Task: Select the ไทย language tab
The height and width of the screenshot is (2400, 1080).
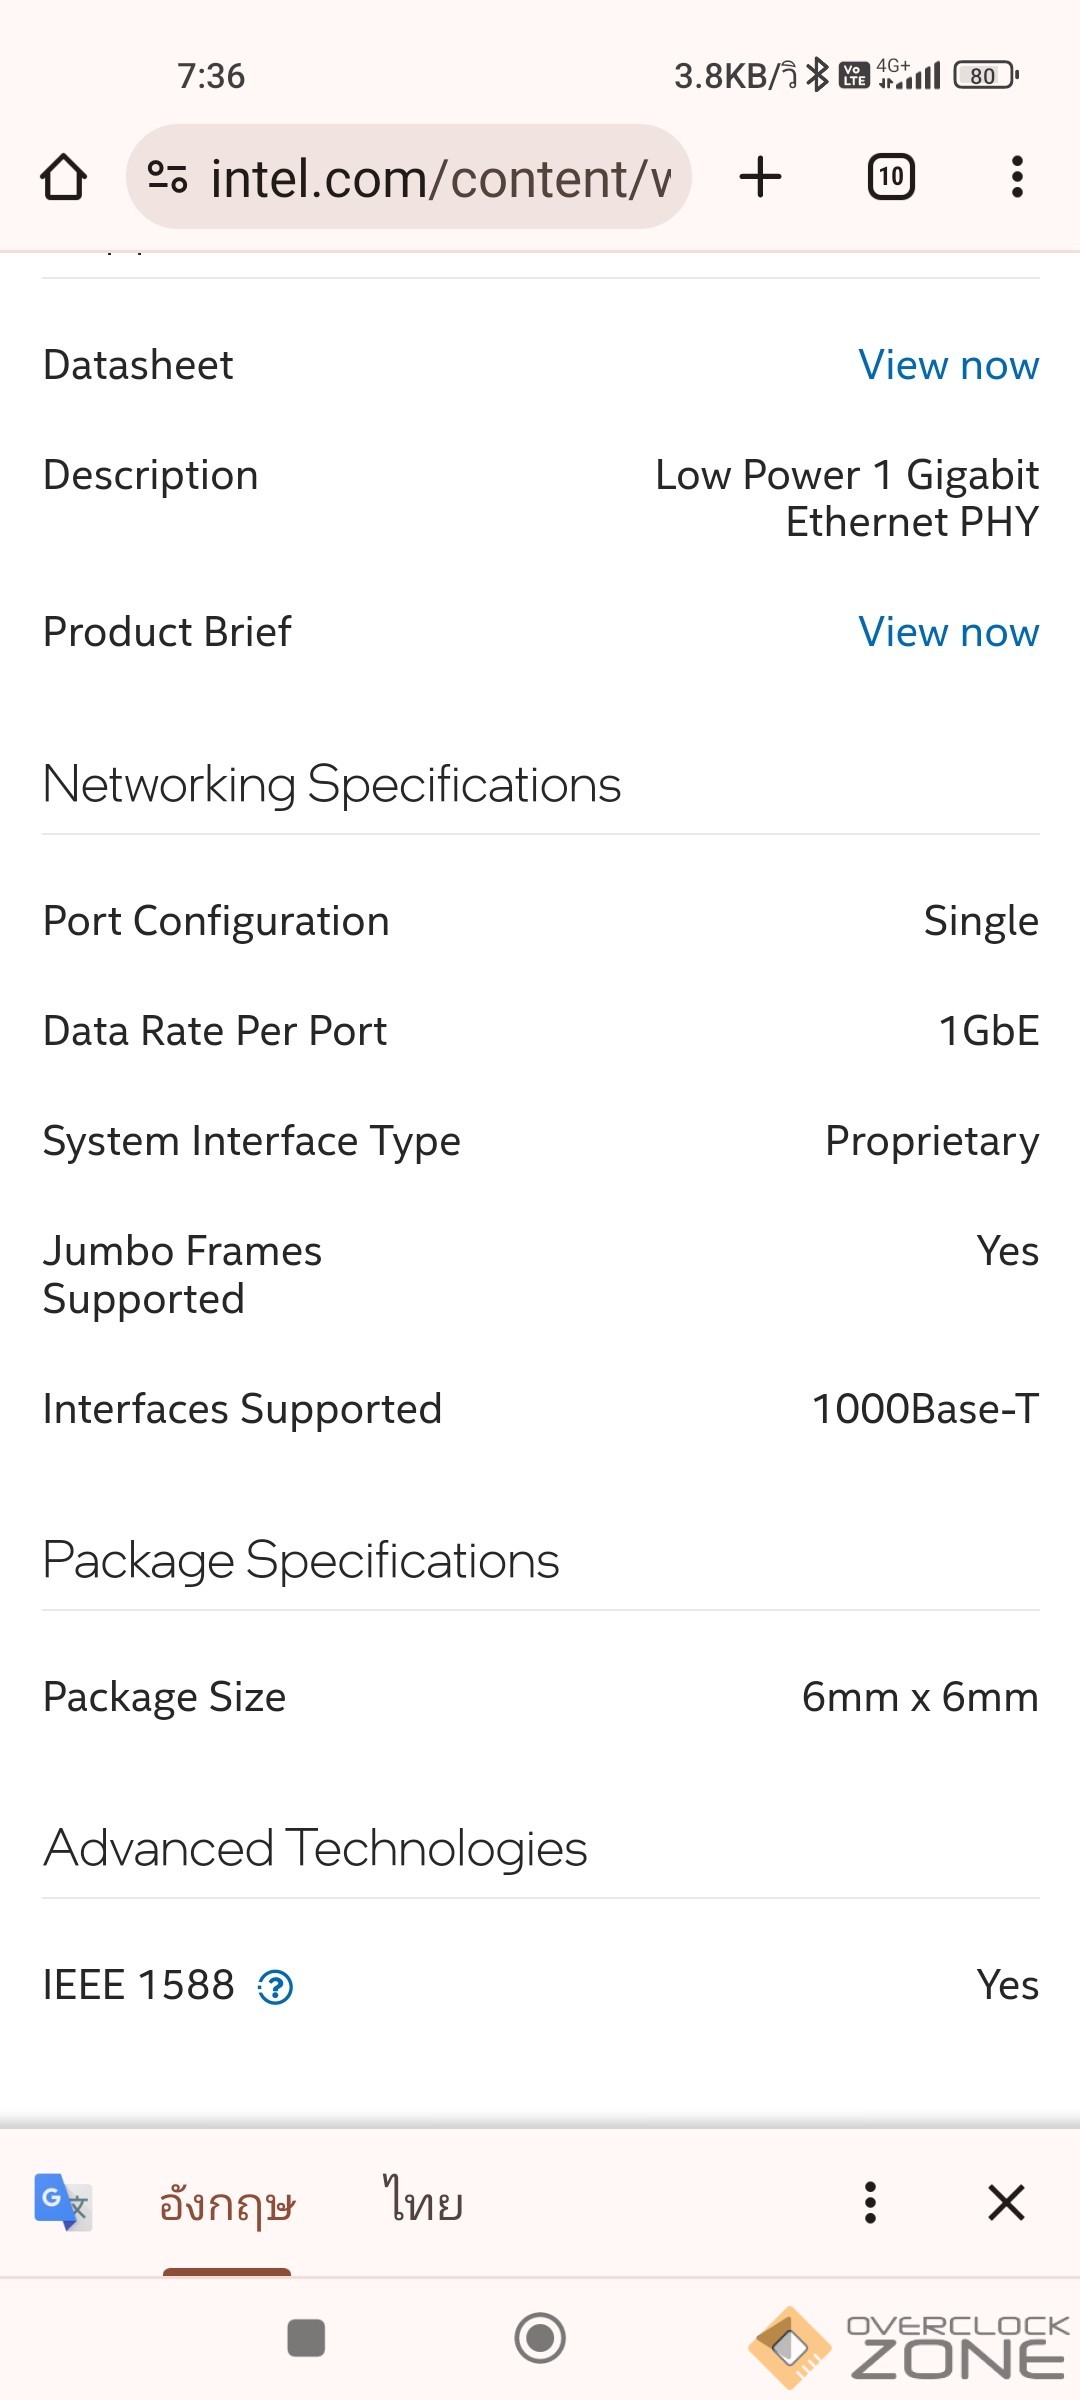Action: tap(423, 2200)
